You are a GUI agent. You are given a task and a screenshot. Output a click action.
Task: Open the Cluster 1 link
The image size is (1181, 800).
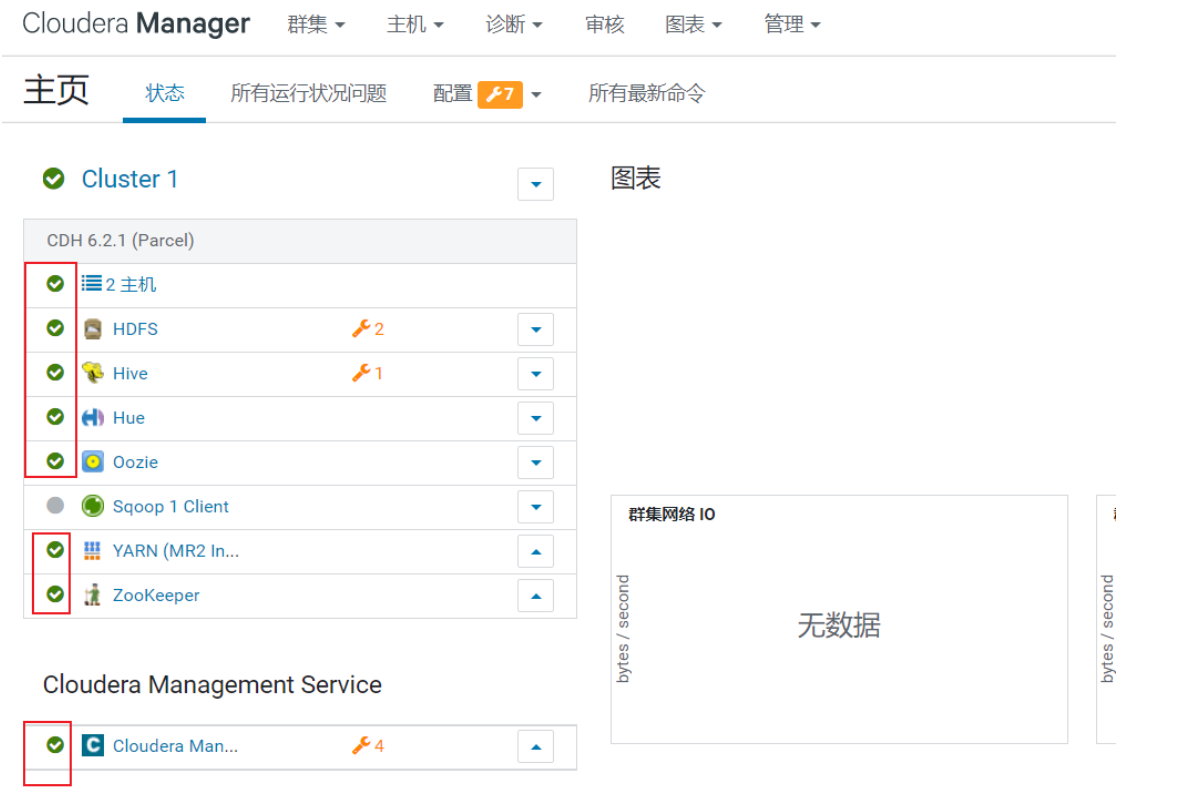tap(130, 179)
